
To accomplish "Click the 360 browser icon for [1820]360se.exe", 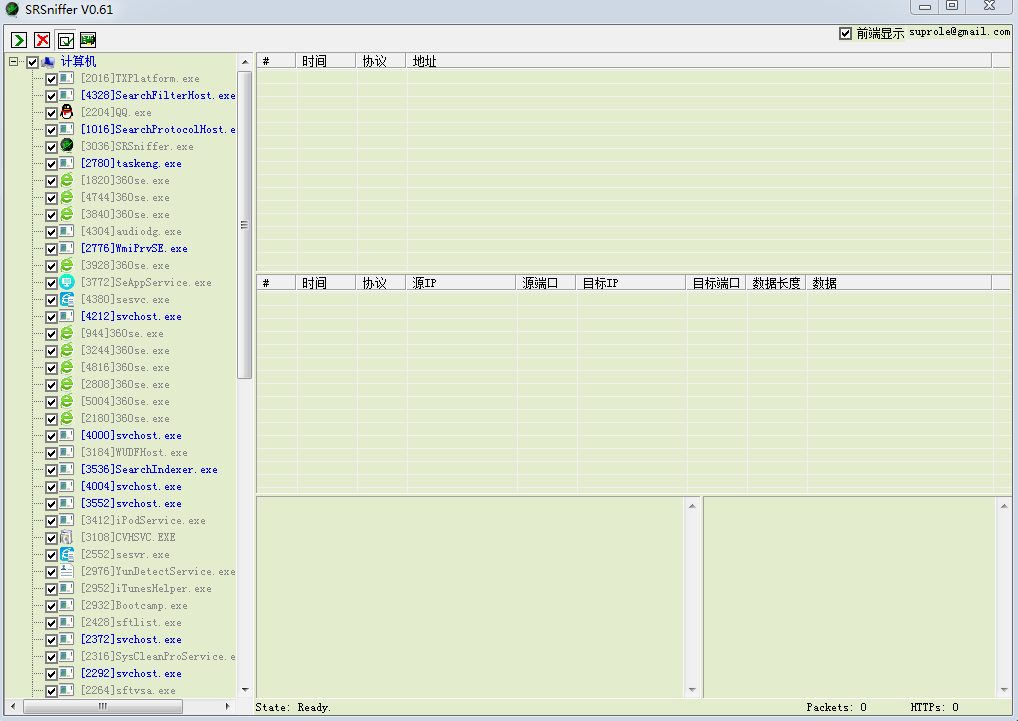I will [x=67, y=180].
